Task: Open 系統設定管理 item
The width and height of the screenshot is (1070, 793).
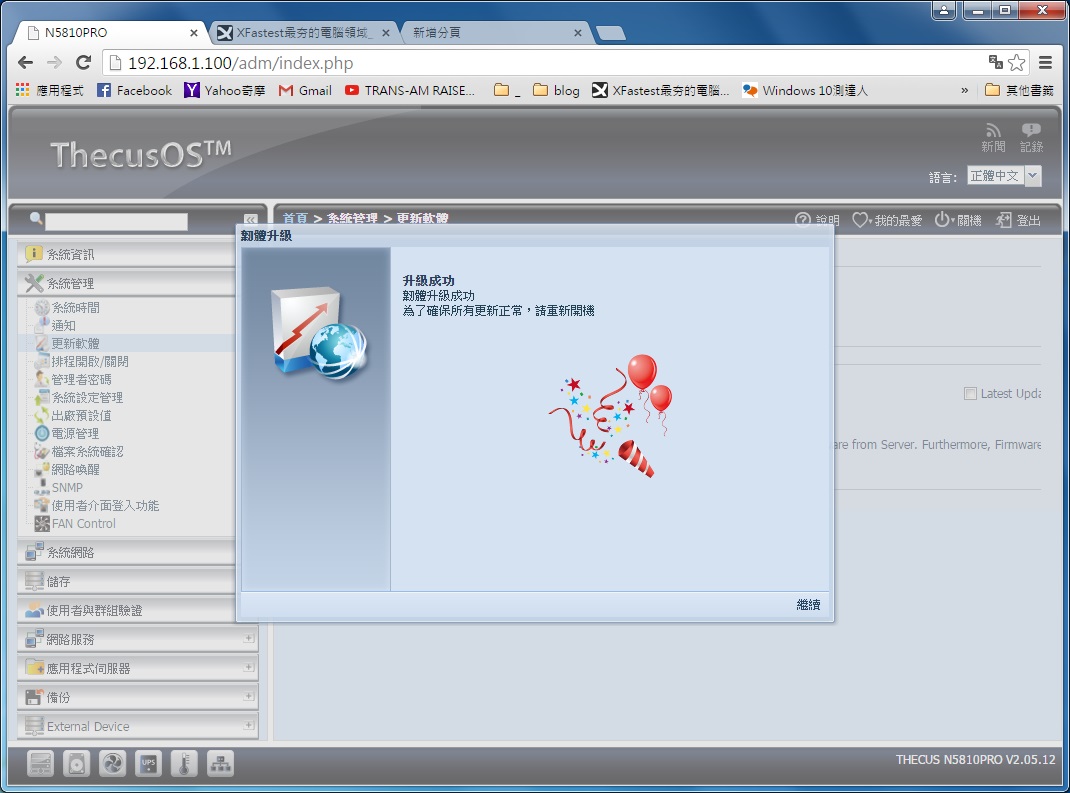Action: point(87,397)
